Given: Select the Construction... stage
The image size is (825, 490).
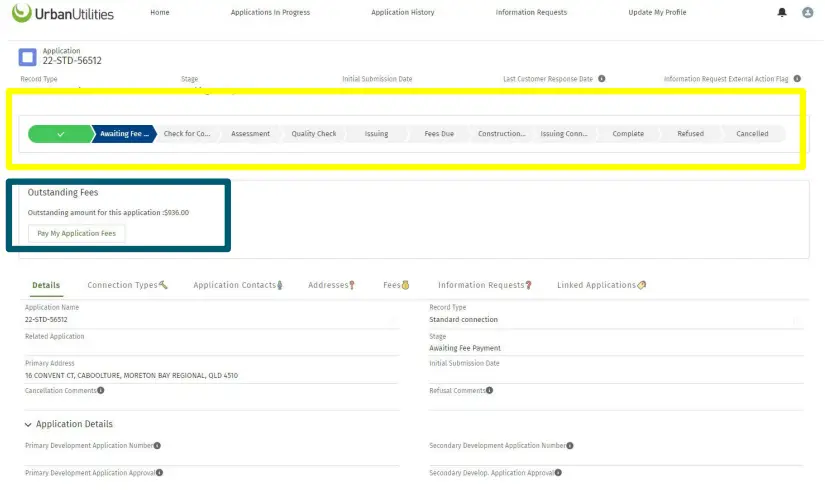Looking at the screenshot, I should tap(501, 134).
